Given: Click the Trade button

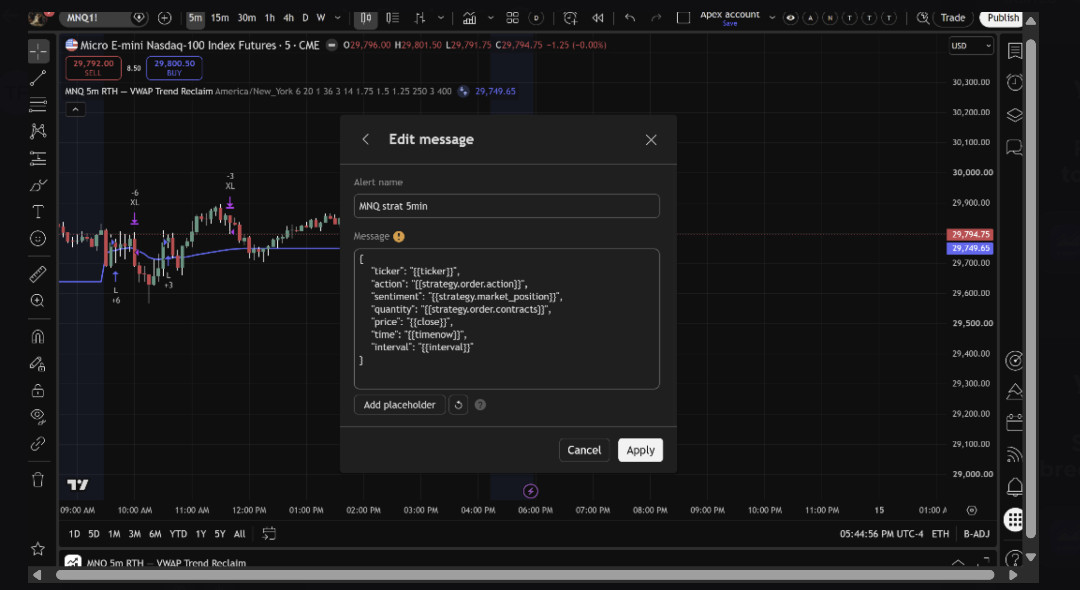Looking at the screenshot, I should (953, 18).
